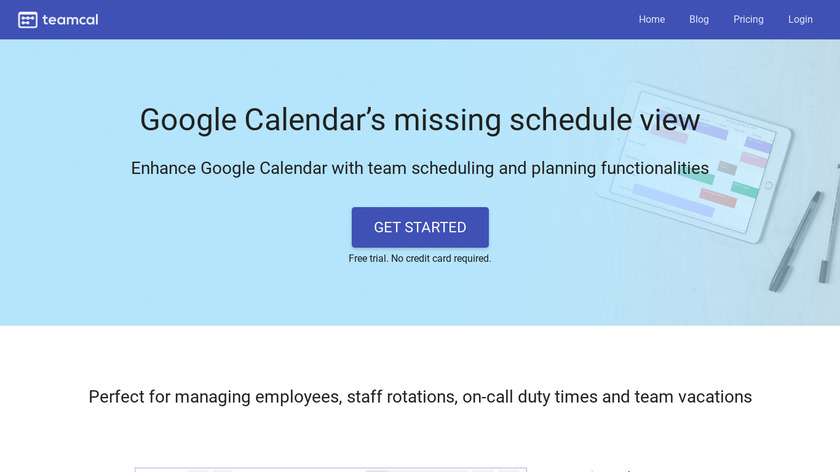Click the teamcal wordmark text
840x472 pixels.
pyautogui.click(x=70, y=20)
